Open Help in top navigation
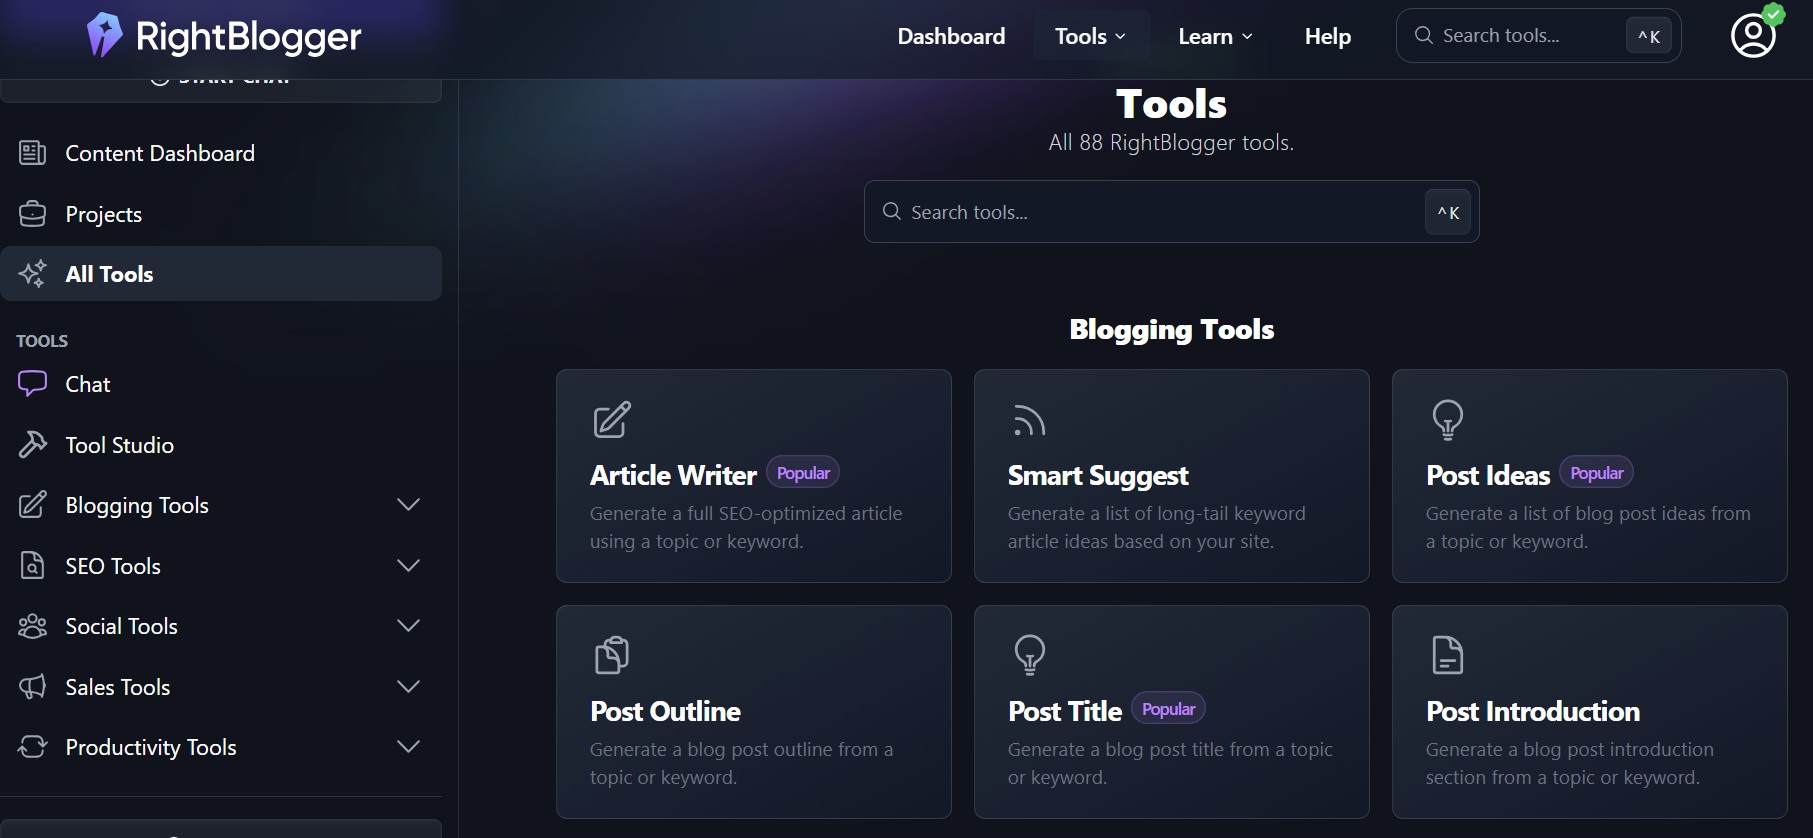1813x838 pixels. click(x=1327, y=36)
